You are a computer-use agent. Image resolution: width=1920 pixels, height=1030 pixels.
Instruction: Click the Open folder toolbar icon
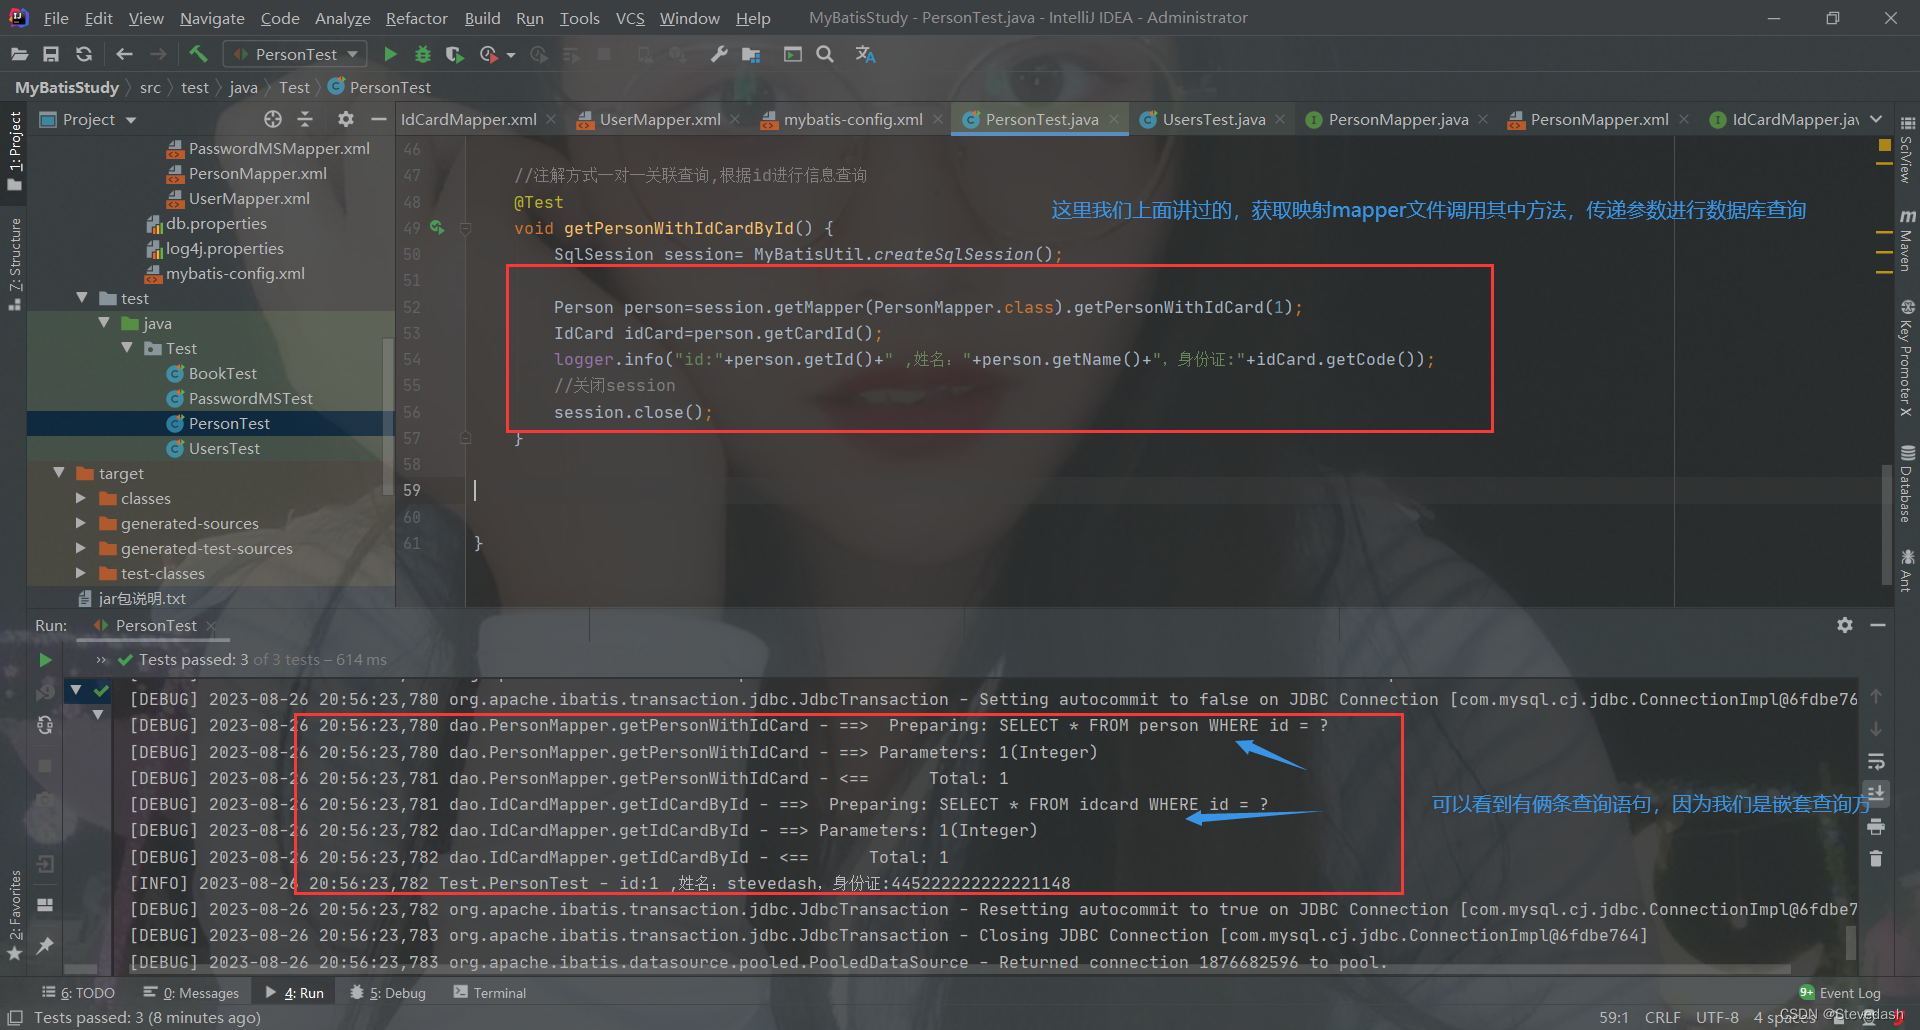point(19,54)
